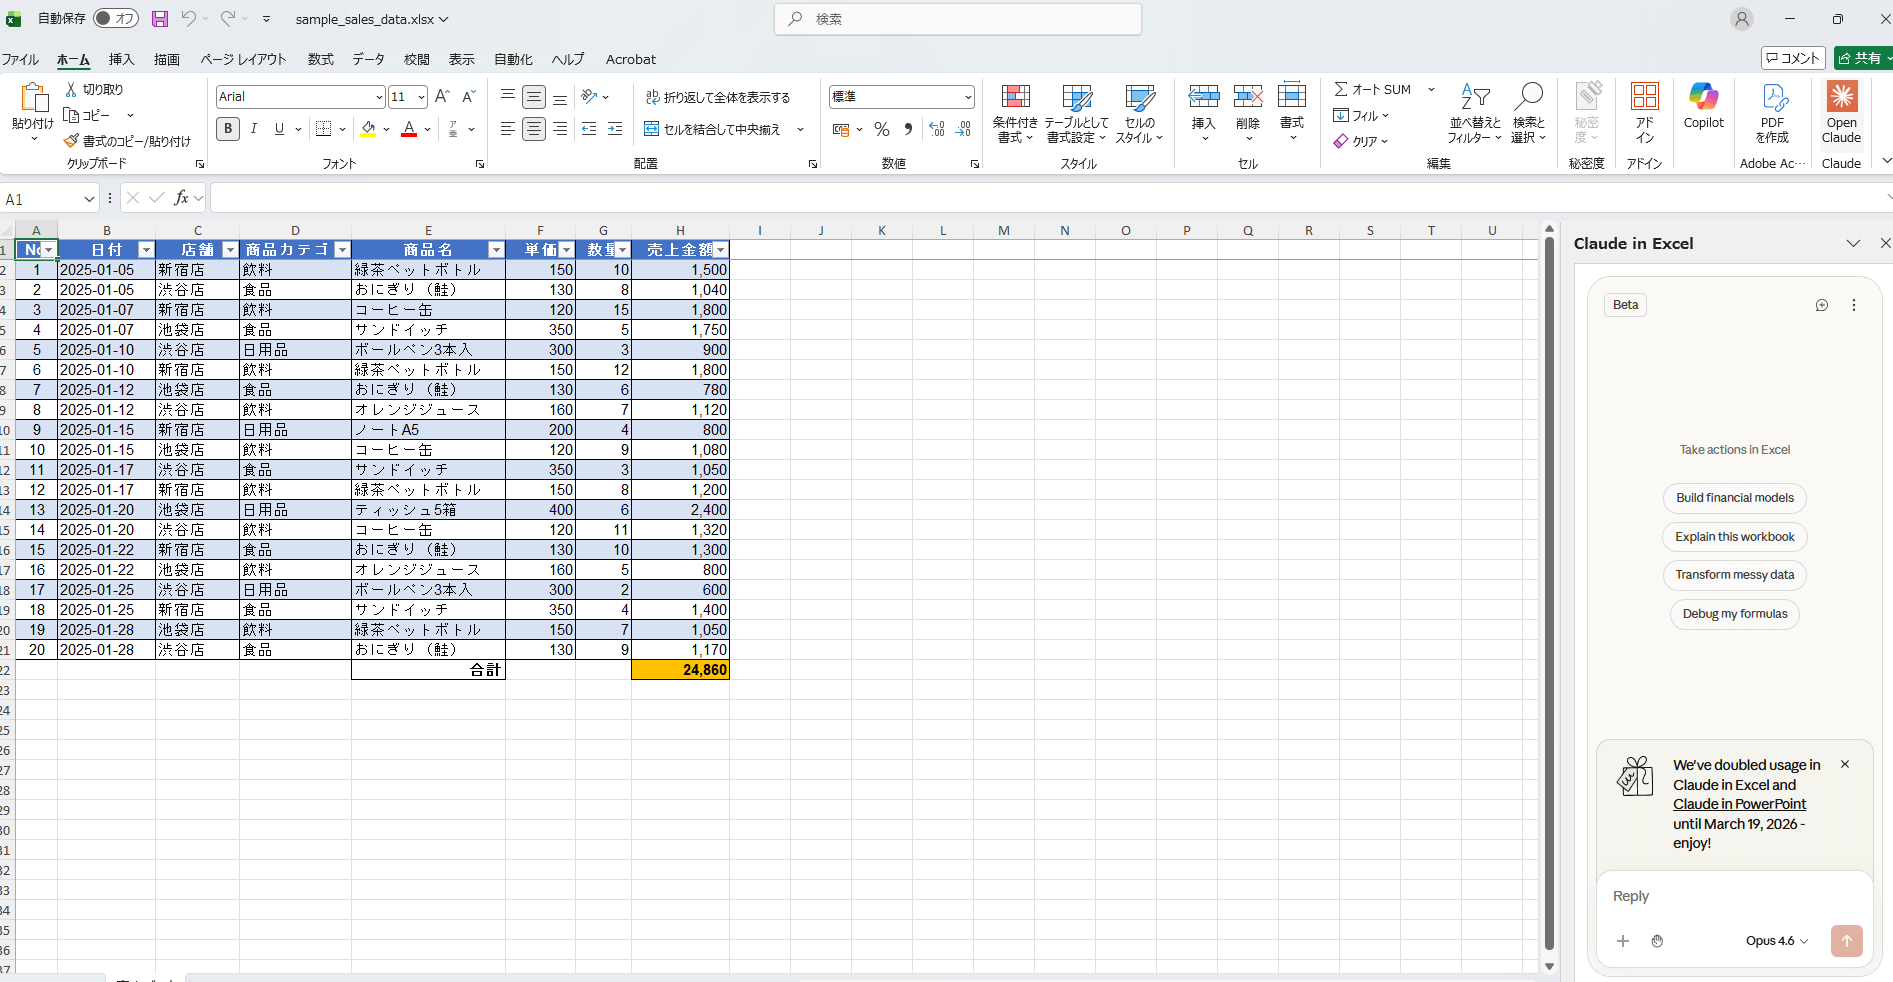Open the 挿入 ribbon tab

point(121,60)
